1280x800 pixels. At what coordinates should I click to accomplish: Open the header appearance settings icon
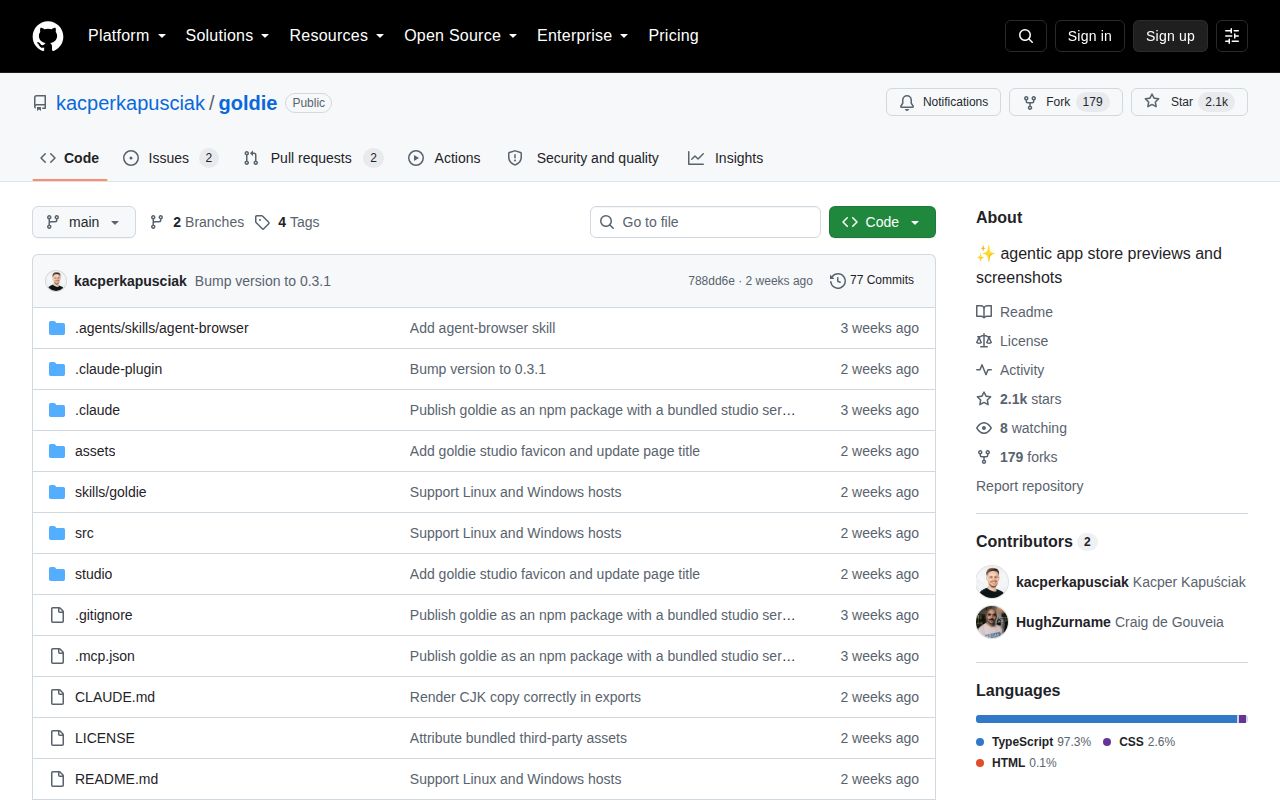point(1232,36)
